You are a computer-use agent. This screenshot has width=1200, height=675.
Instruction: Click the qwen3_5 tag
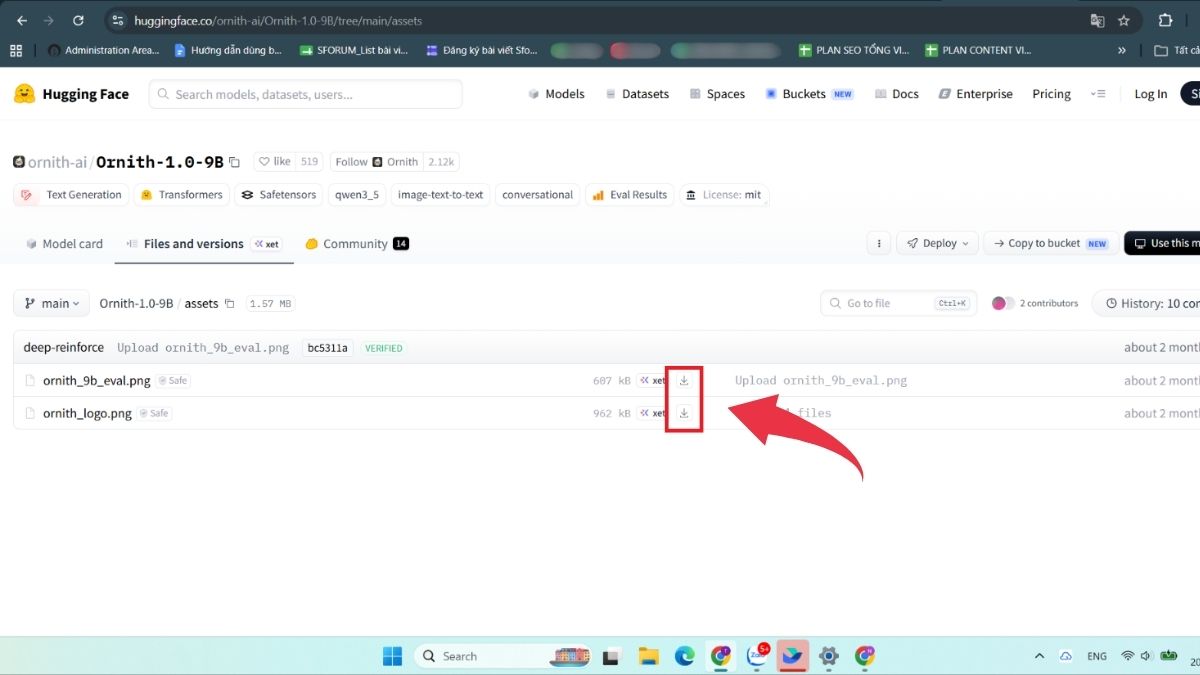point(355,195)
